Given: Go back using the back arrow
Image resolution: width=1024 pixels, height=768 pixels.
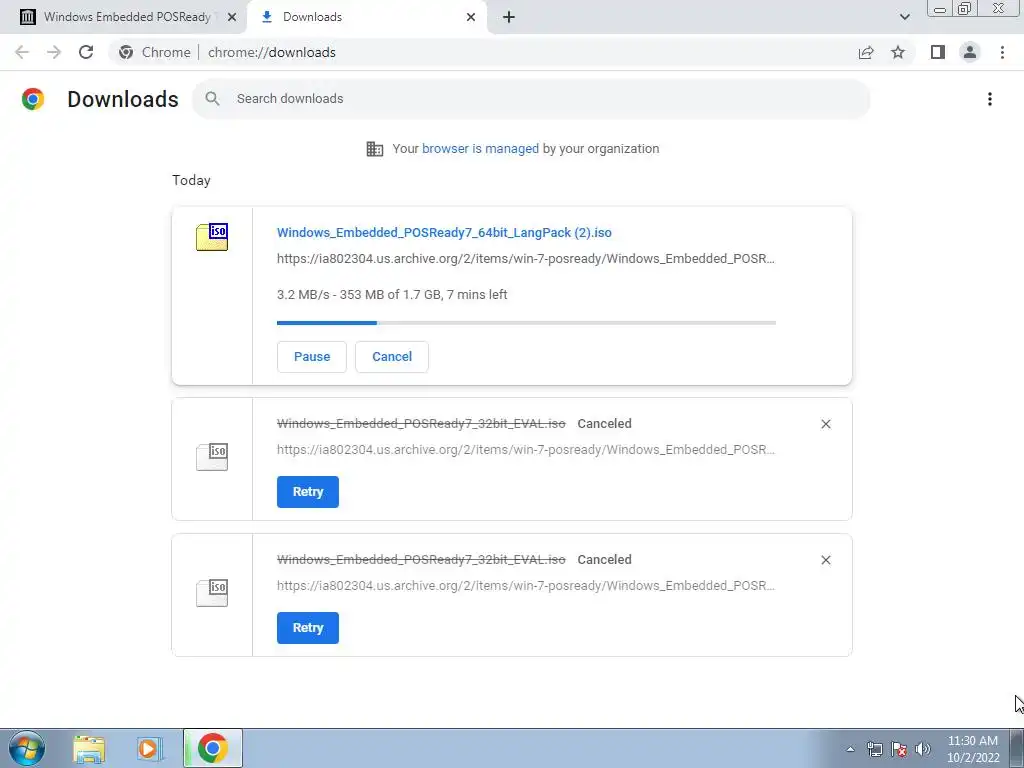Looking at the screenshot, I should point(22,52).
